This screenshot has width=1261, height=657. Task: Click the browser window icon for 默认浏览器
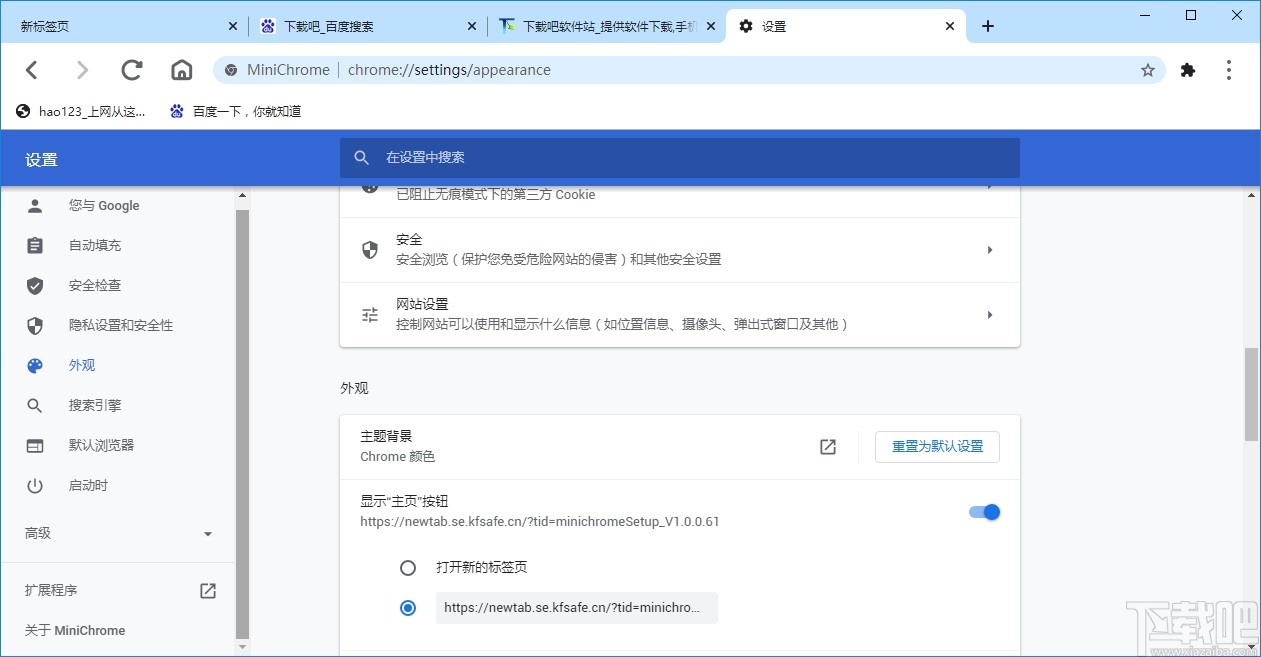[35, 446]
